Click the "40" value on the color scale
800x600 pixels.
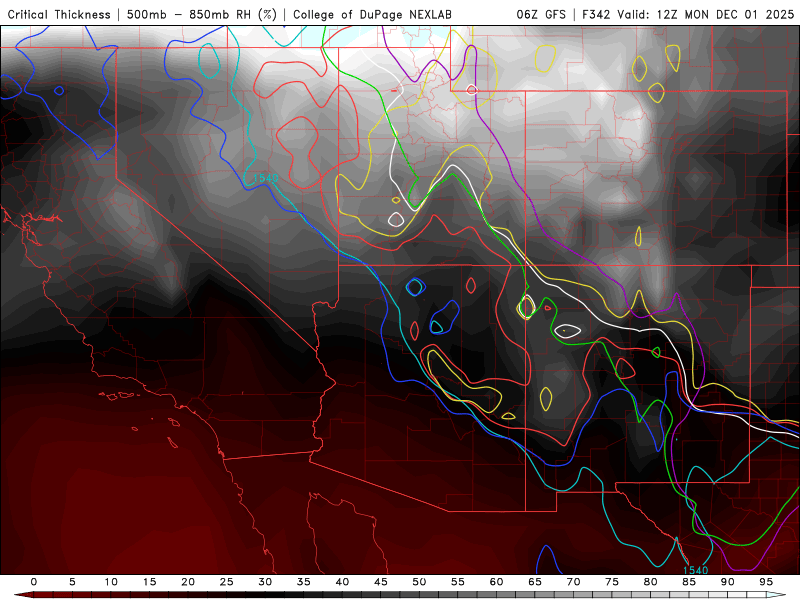[342, 582]
